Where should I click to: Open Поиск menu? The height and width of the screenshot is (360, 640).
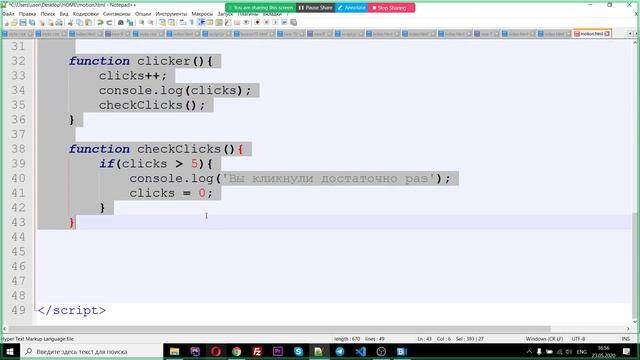click(48, 14)
